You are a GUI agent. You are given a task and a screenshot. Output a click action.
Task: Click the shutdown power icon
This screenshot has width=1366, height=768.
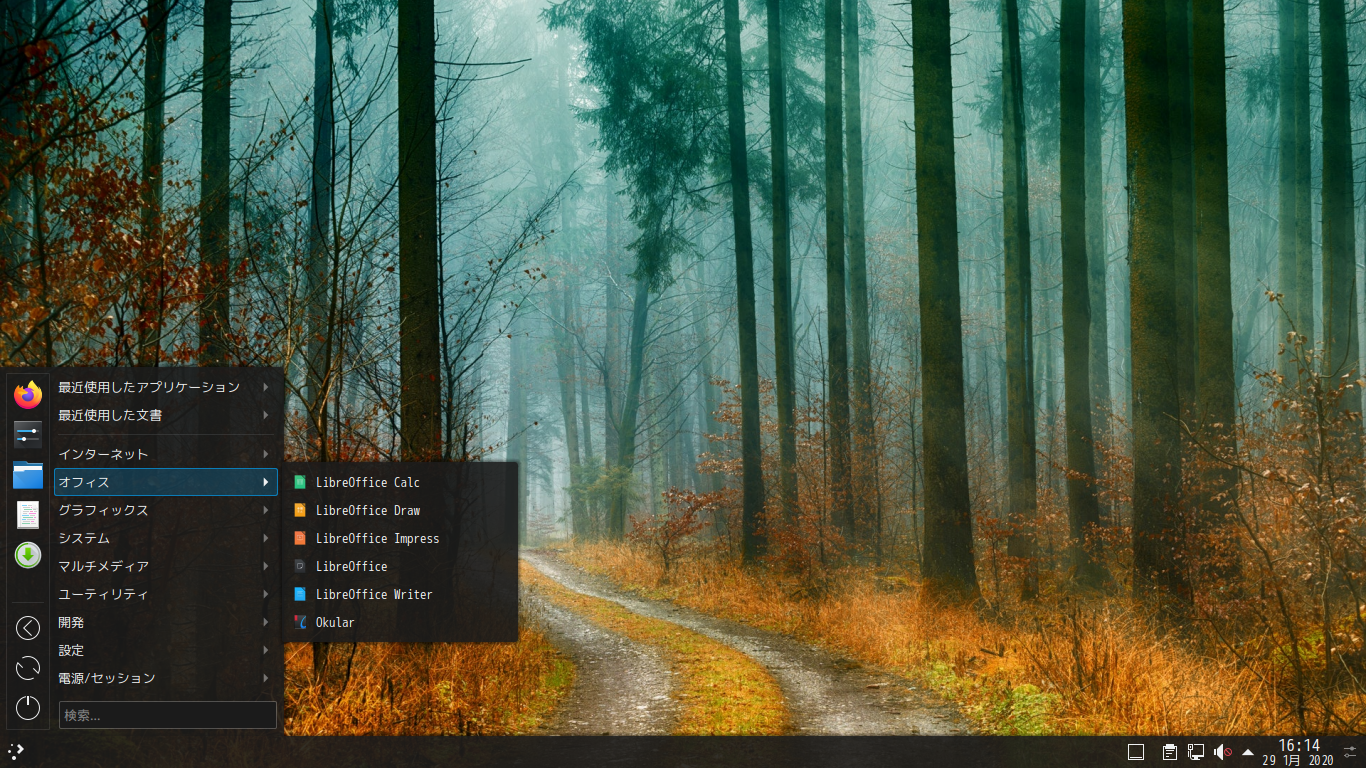28,708
